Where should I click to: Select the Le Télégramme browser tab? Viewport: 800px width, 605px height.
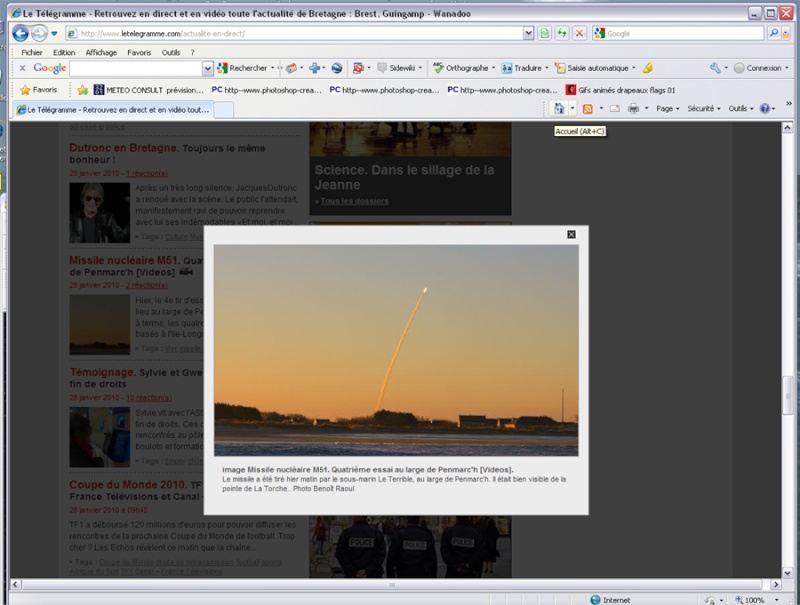pos(113,110)
